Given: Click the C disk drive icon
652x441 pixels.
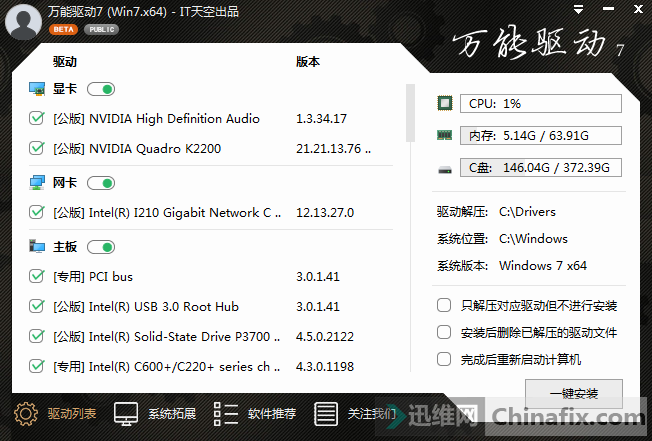Looking at the screenshot, I should coord(445,169).
